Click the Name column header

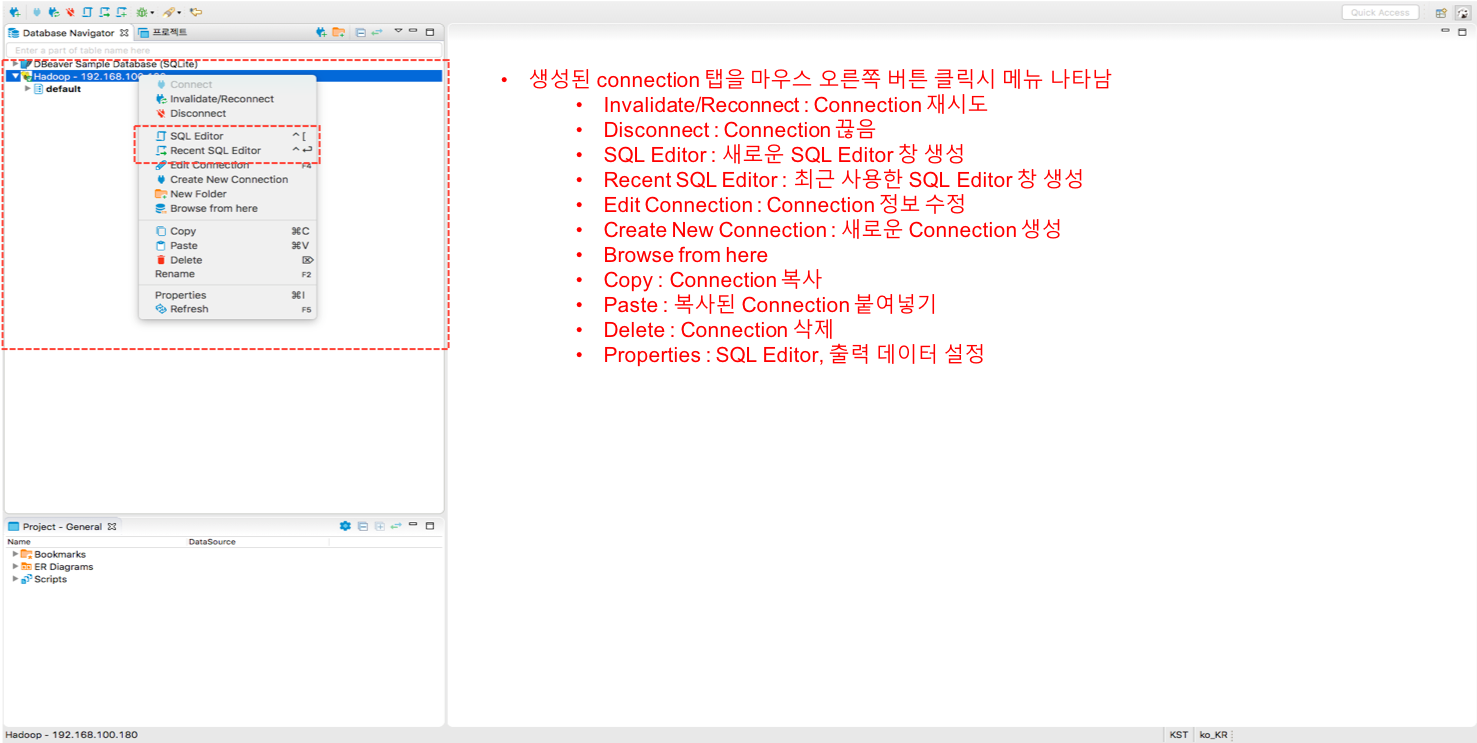(x=96, y=542)
